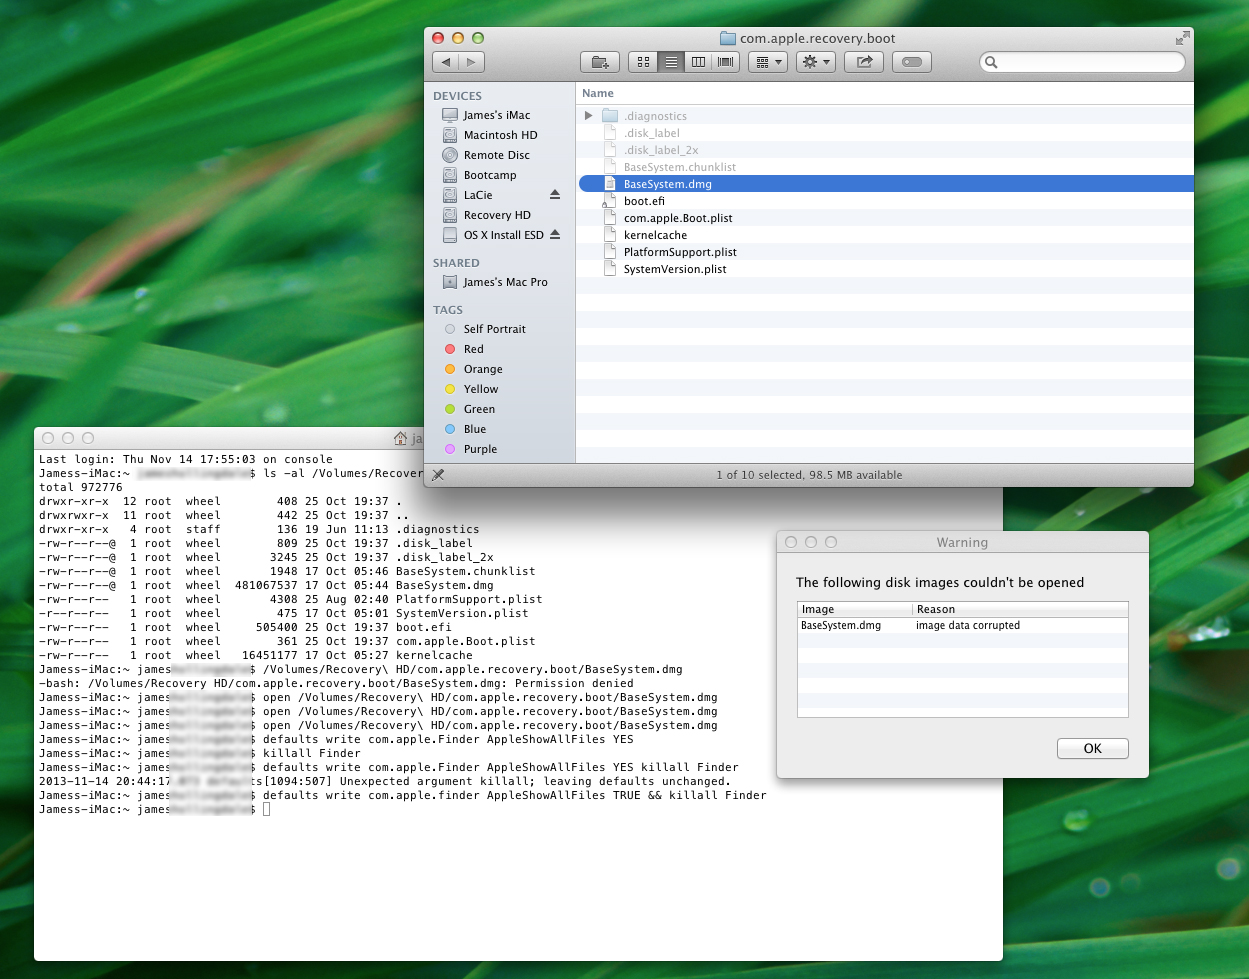Viewport: 1249px width, 979px height.
Task: Select the Red tag in sidebar
Action: pyautogui.click(x=473, y=349)
